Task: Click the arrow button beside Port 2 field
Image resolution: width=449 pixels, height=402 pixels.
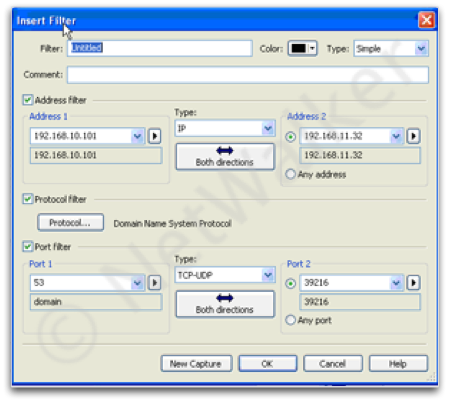Action: [413, 283]
